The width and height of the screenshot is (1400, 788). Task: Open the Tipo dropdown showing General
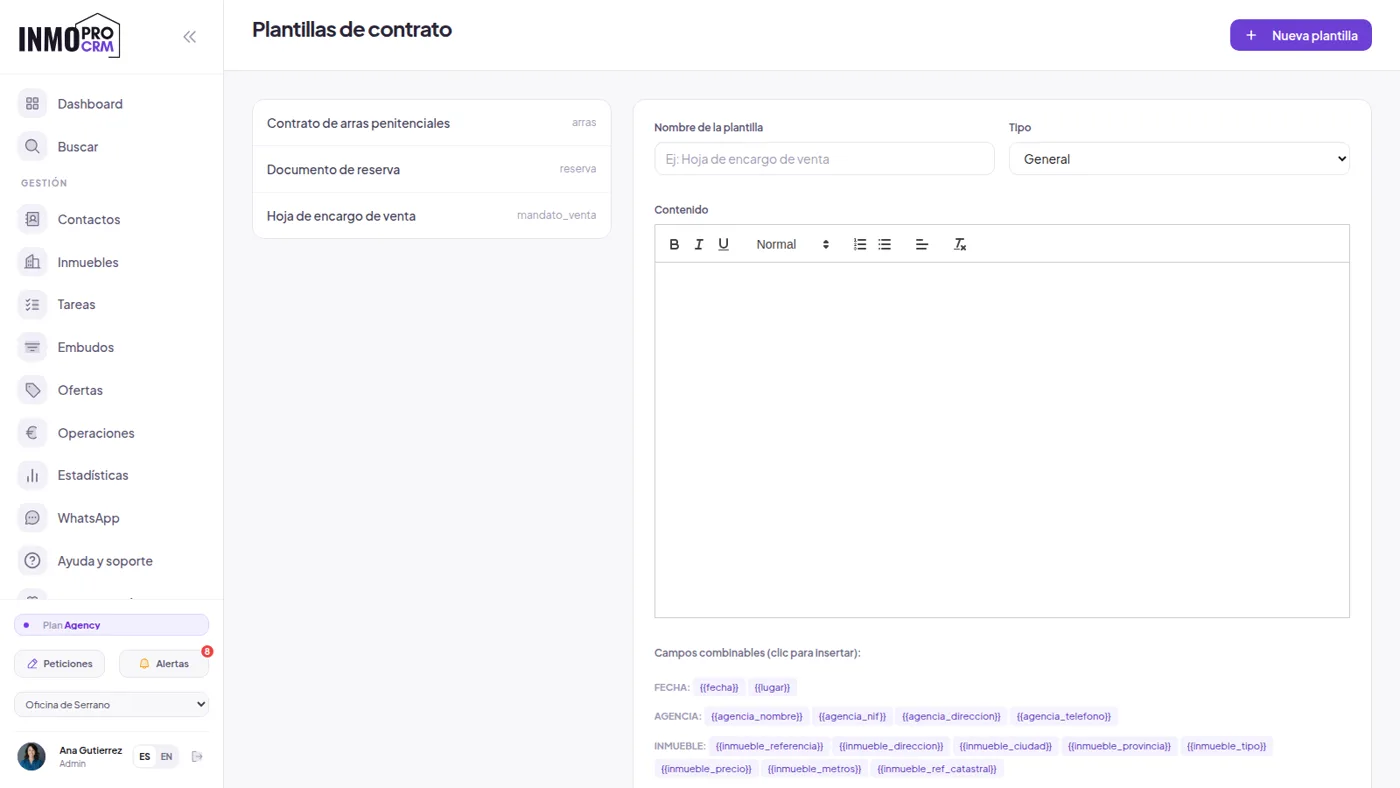click(x=1179, y=159)
